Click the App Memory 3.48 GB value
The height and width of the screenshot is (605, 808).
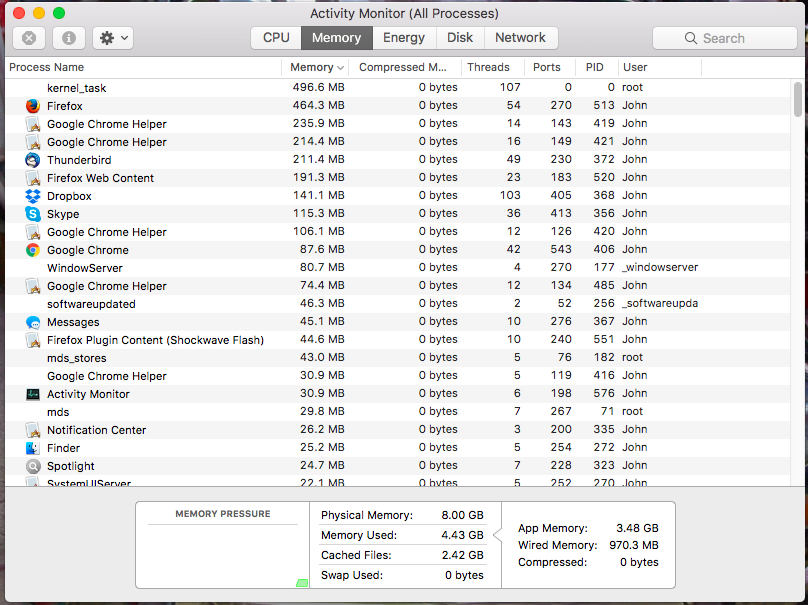pos(637,528)
